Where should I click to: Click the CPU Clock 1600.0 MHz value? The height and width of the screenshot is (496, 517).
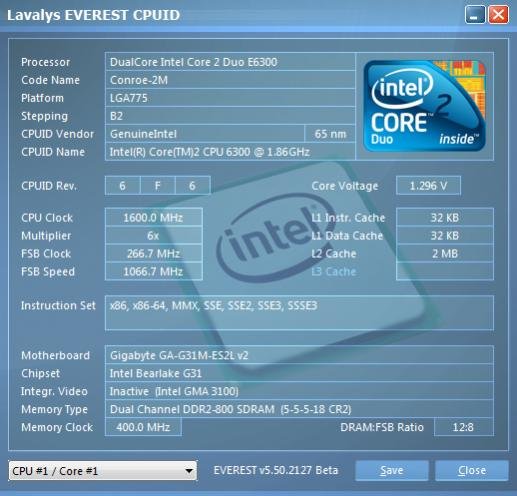(x=154, y=217)
